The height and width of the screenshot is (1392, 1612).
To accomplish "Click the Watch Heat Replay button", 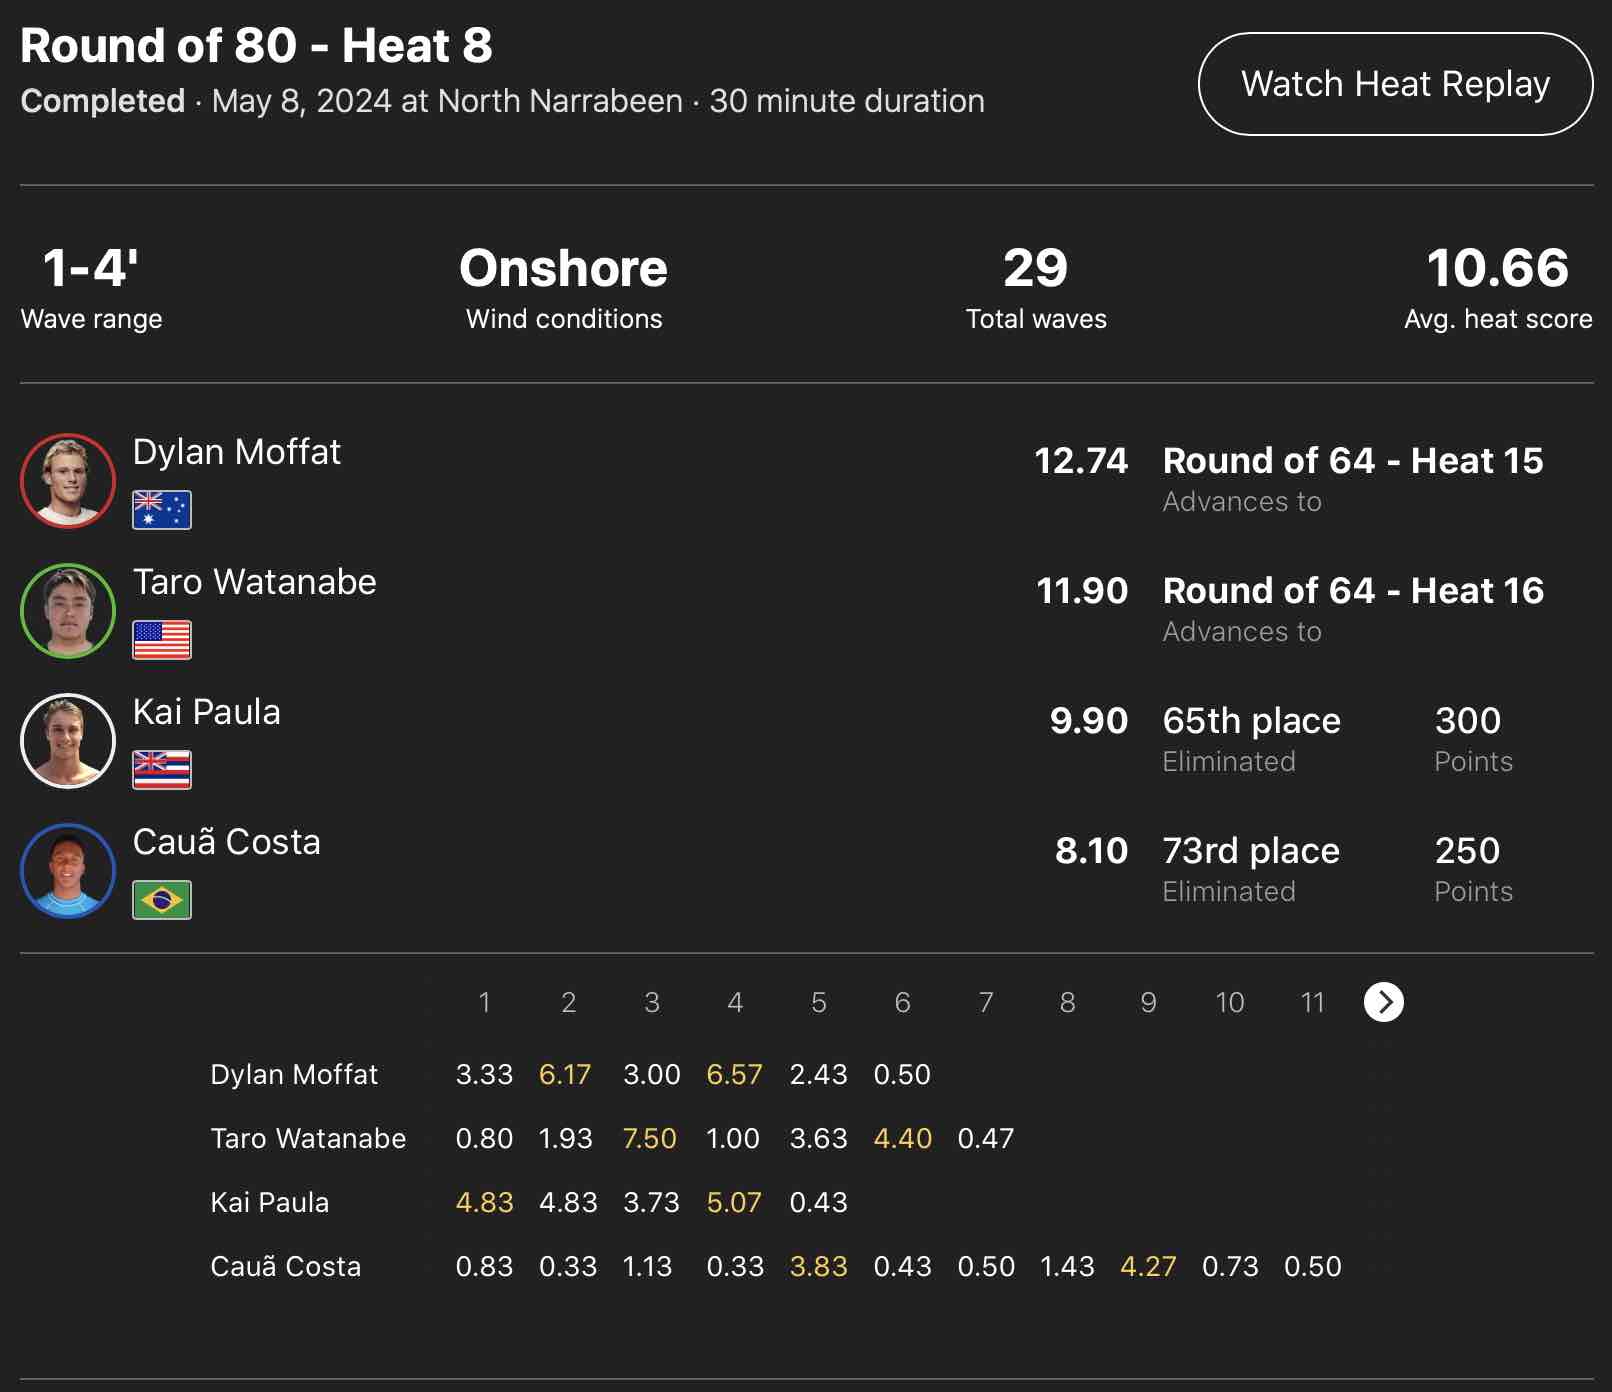I will 1395,84.
